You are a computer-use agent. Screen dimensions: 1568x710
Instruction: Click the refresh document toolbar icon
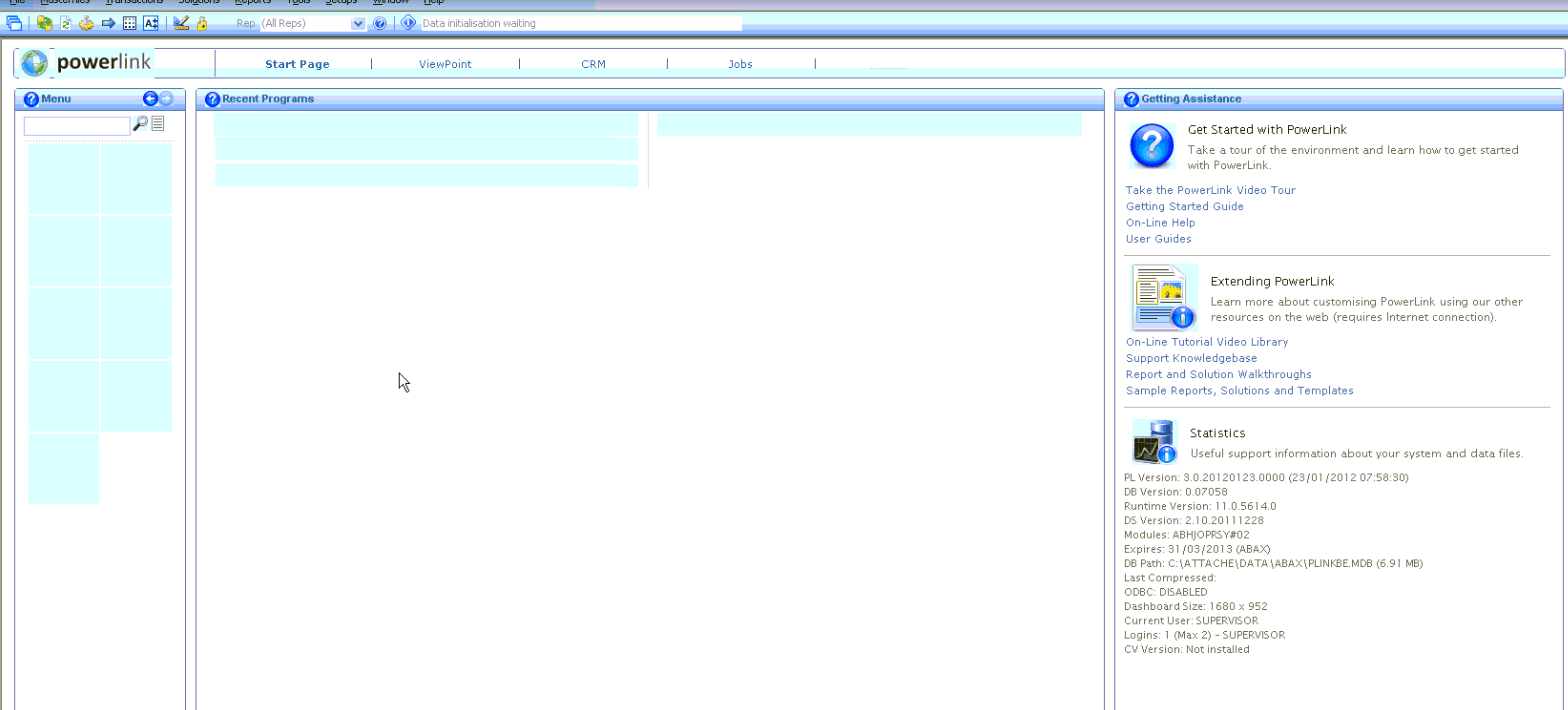click(x=66, y=23)
